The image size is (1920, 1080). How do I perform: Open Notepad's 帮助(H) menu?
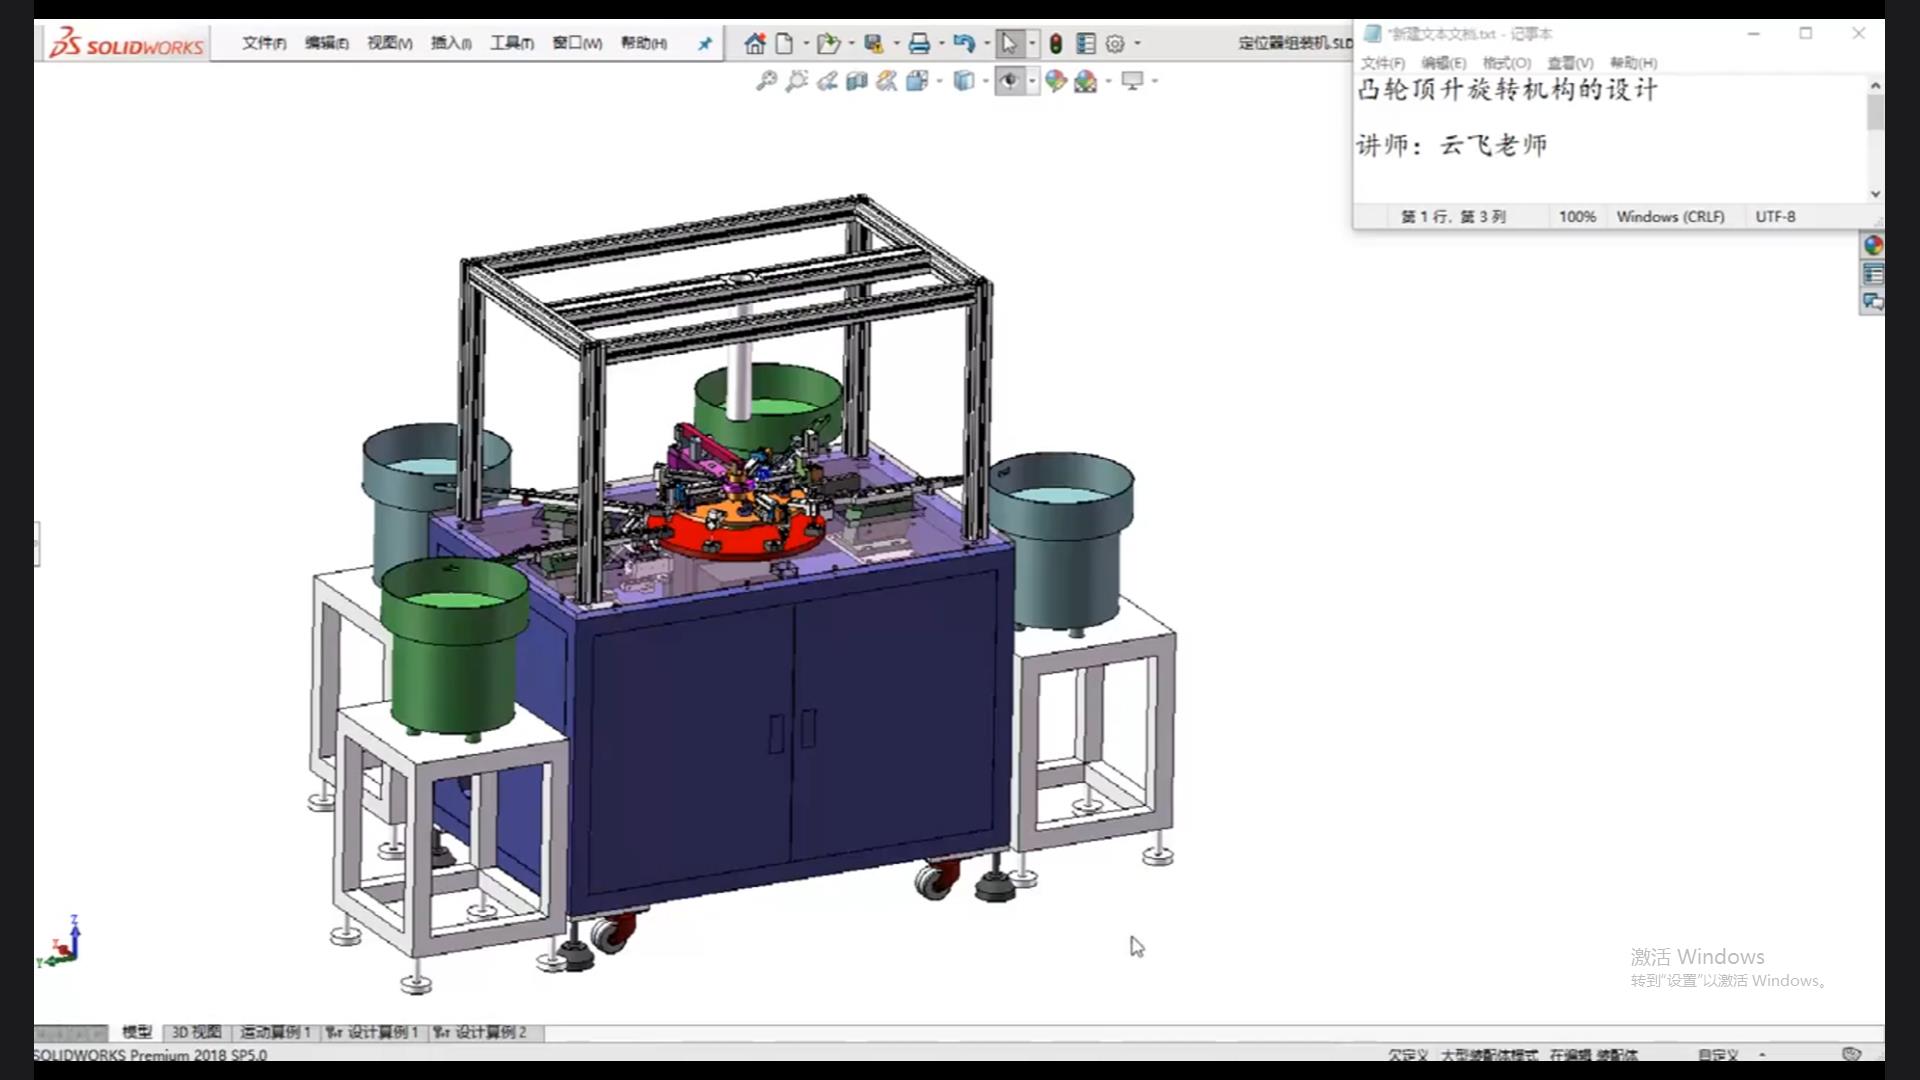click(1633, 63)
